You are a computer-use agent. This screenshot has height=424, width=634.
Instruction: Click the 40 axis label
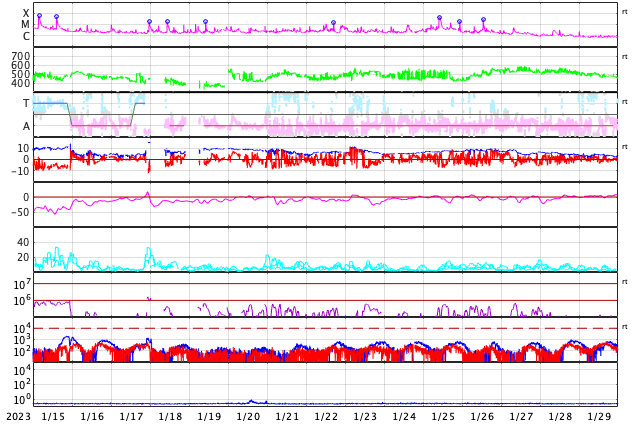[23, 242]
